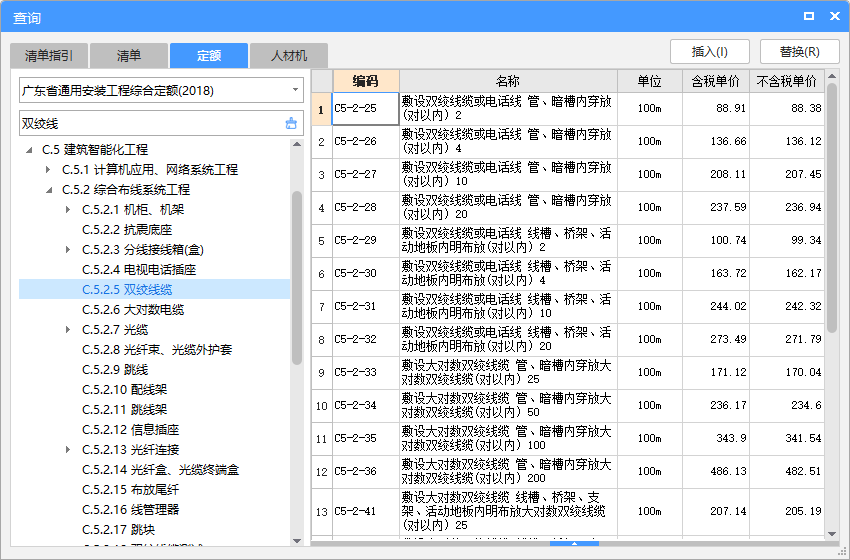Select code cell C5-2-35
850x560 pixels.
point(366,439)
